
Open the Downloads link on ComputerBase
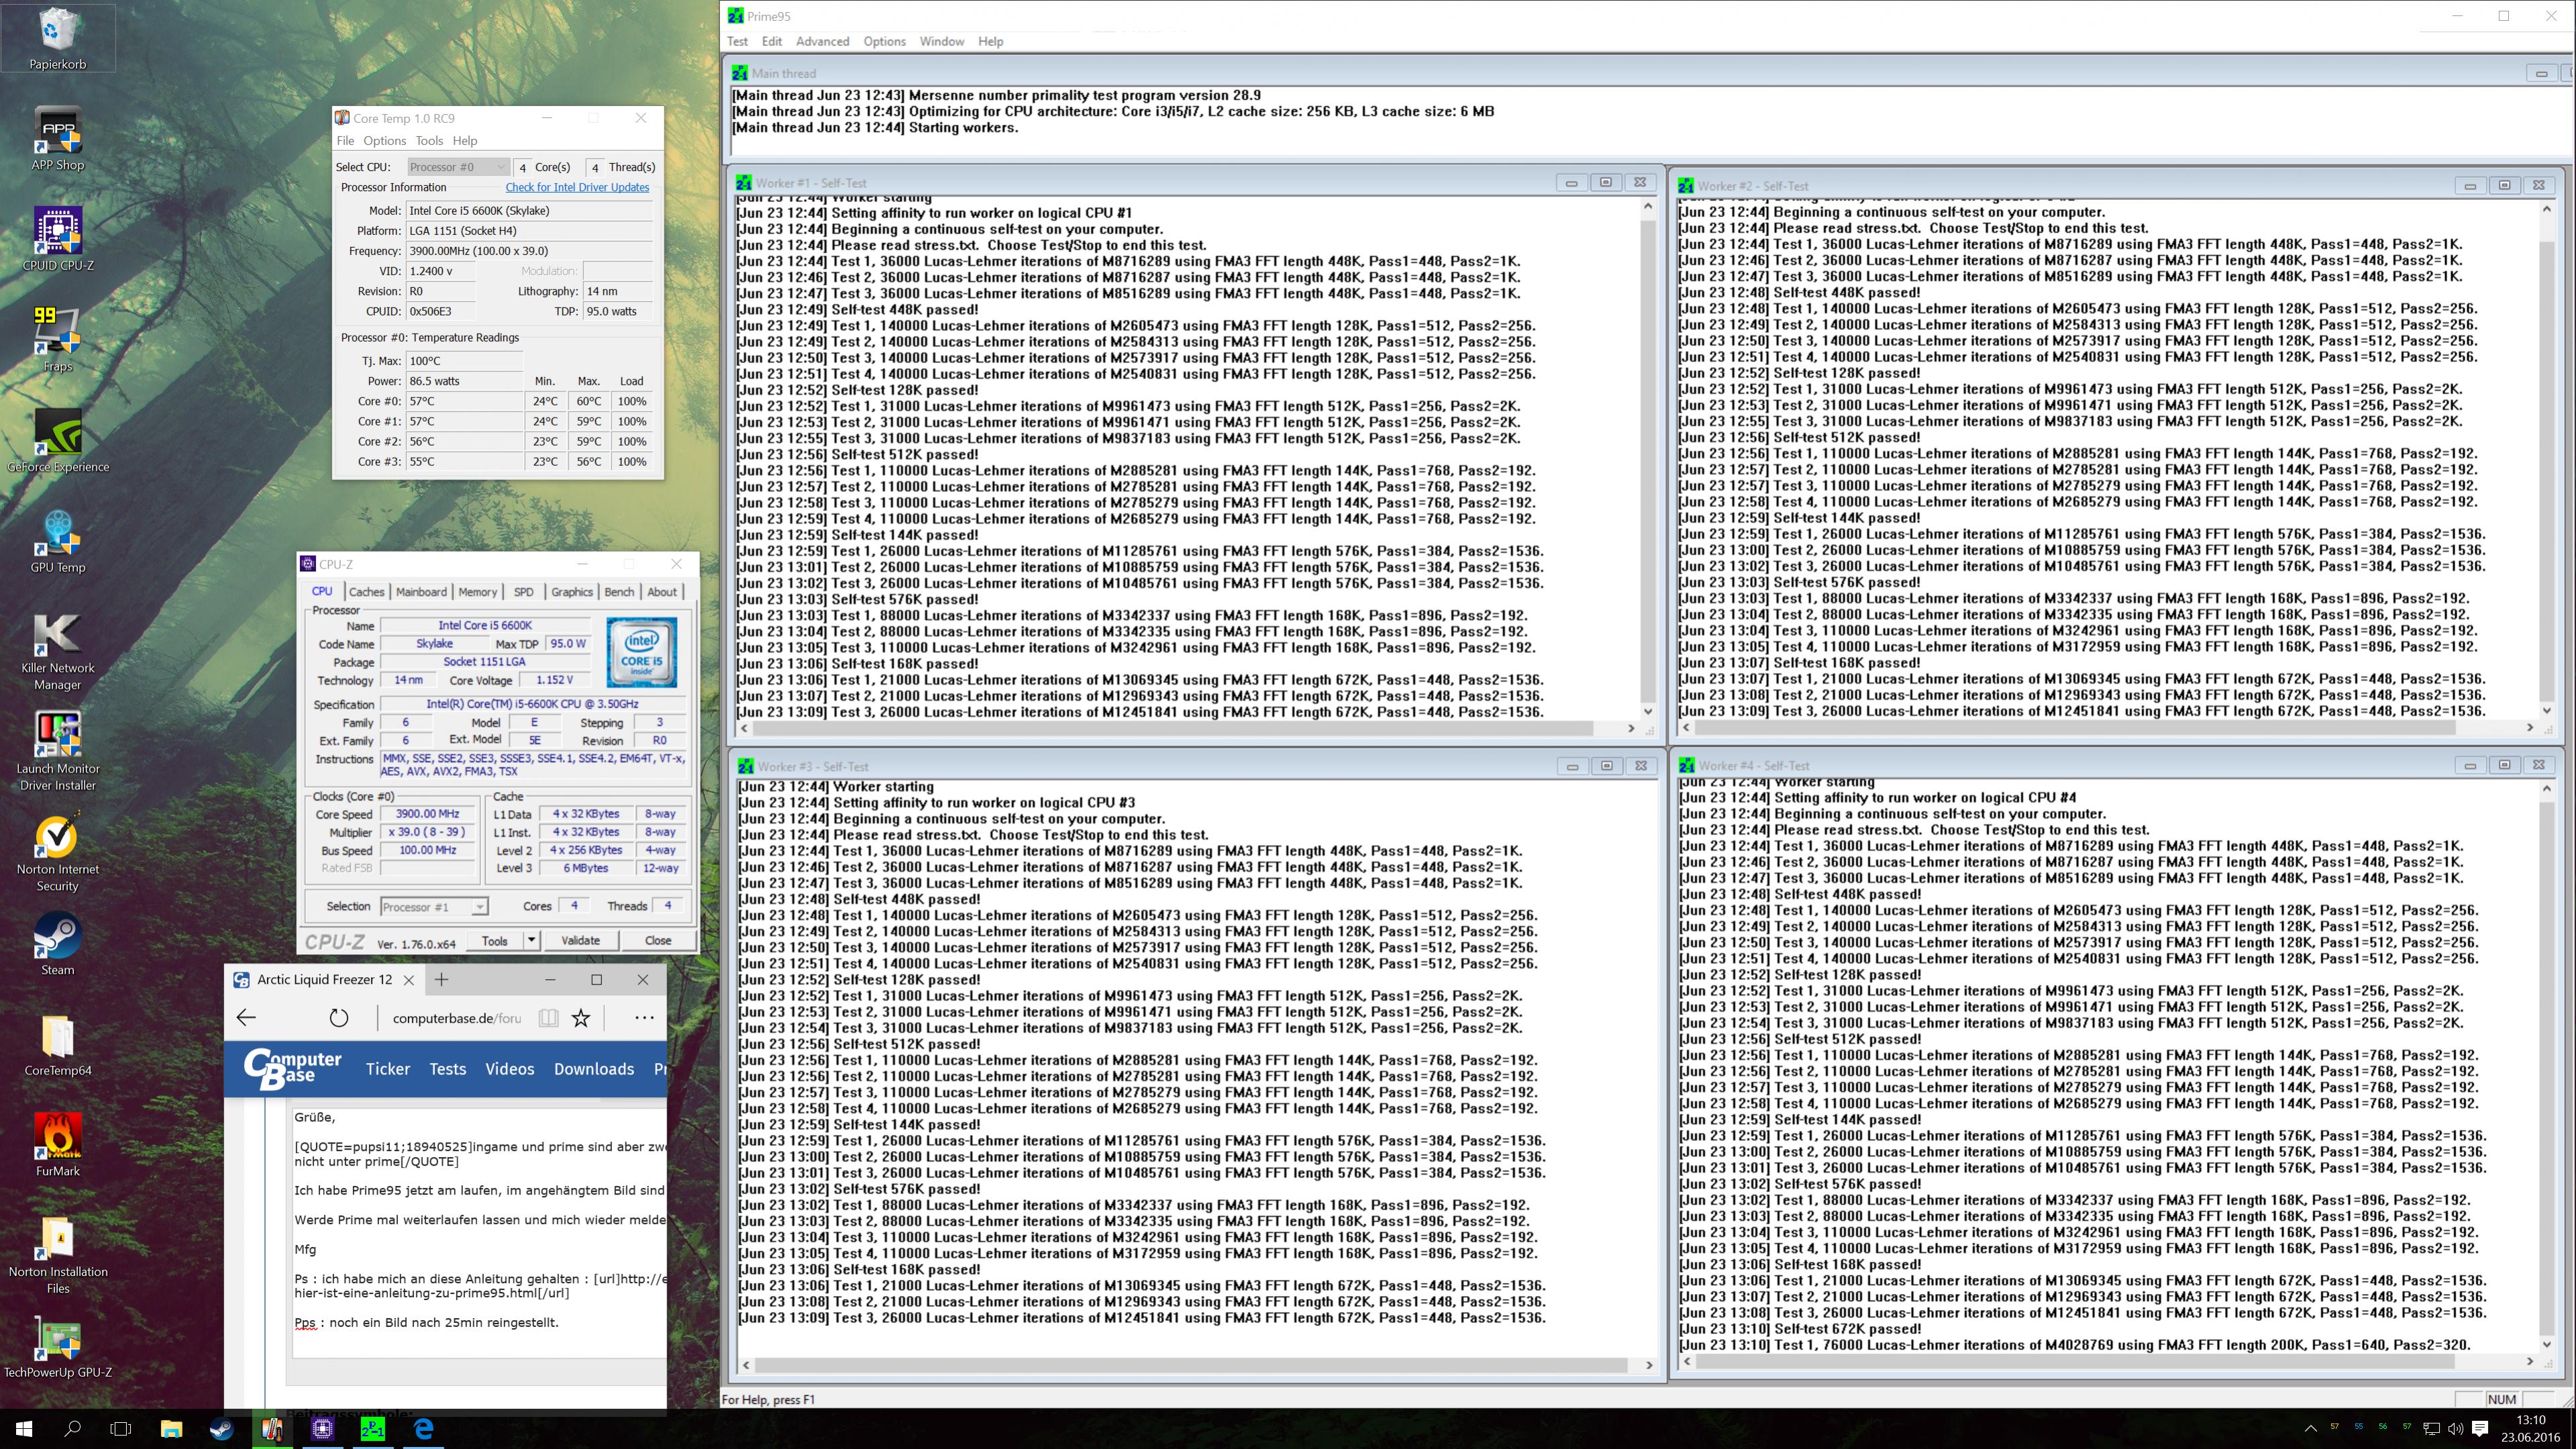594,1069
